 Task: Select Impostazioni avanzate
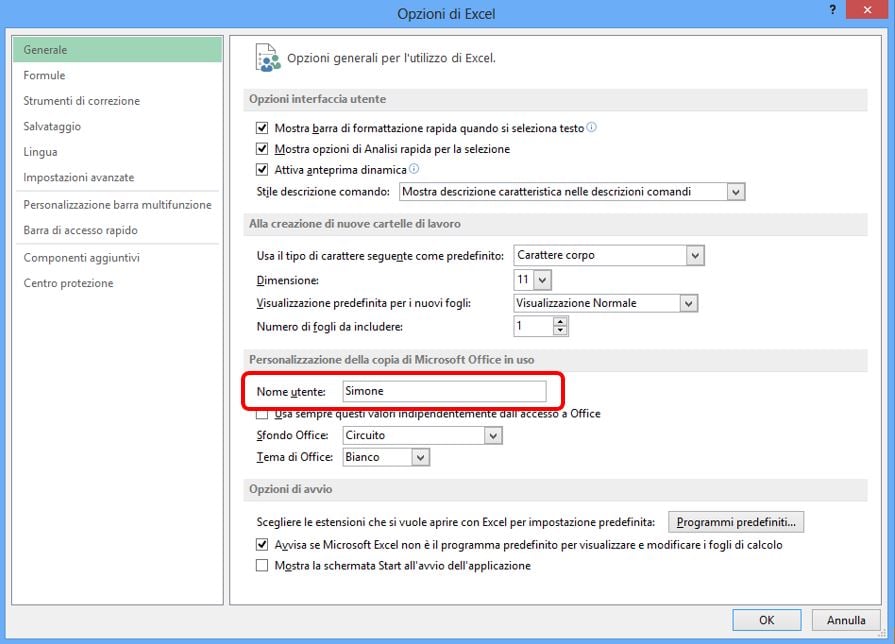click(x=118, y=178)
